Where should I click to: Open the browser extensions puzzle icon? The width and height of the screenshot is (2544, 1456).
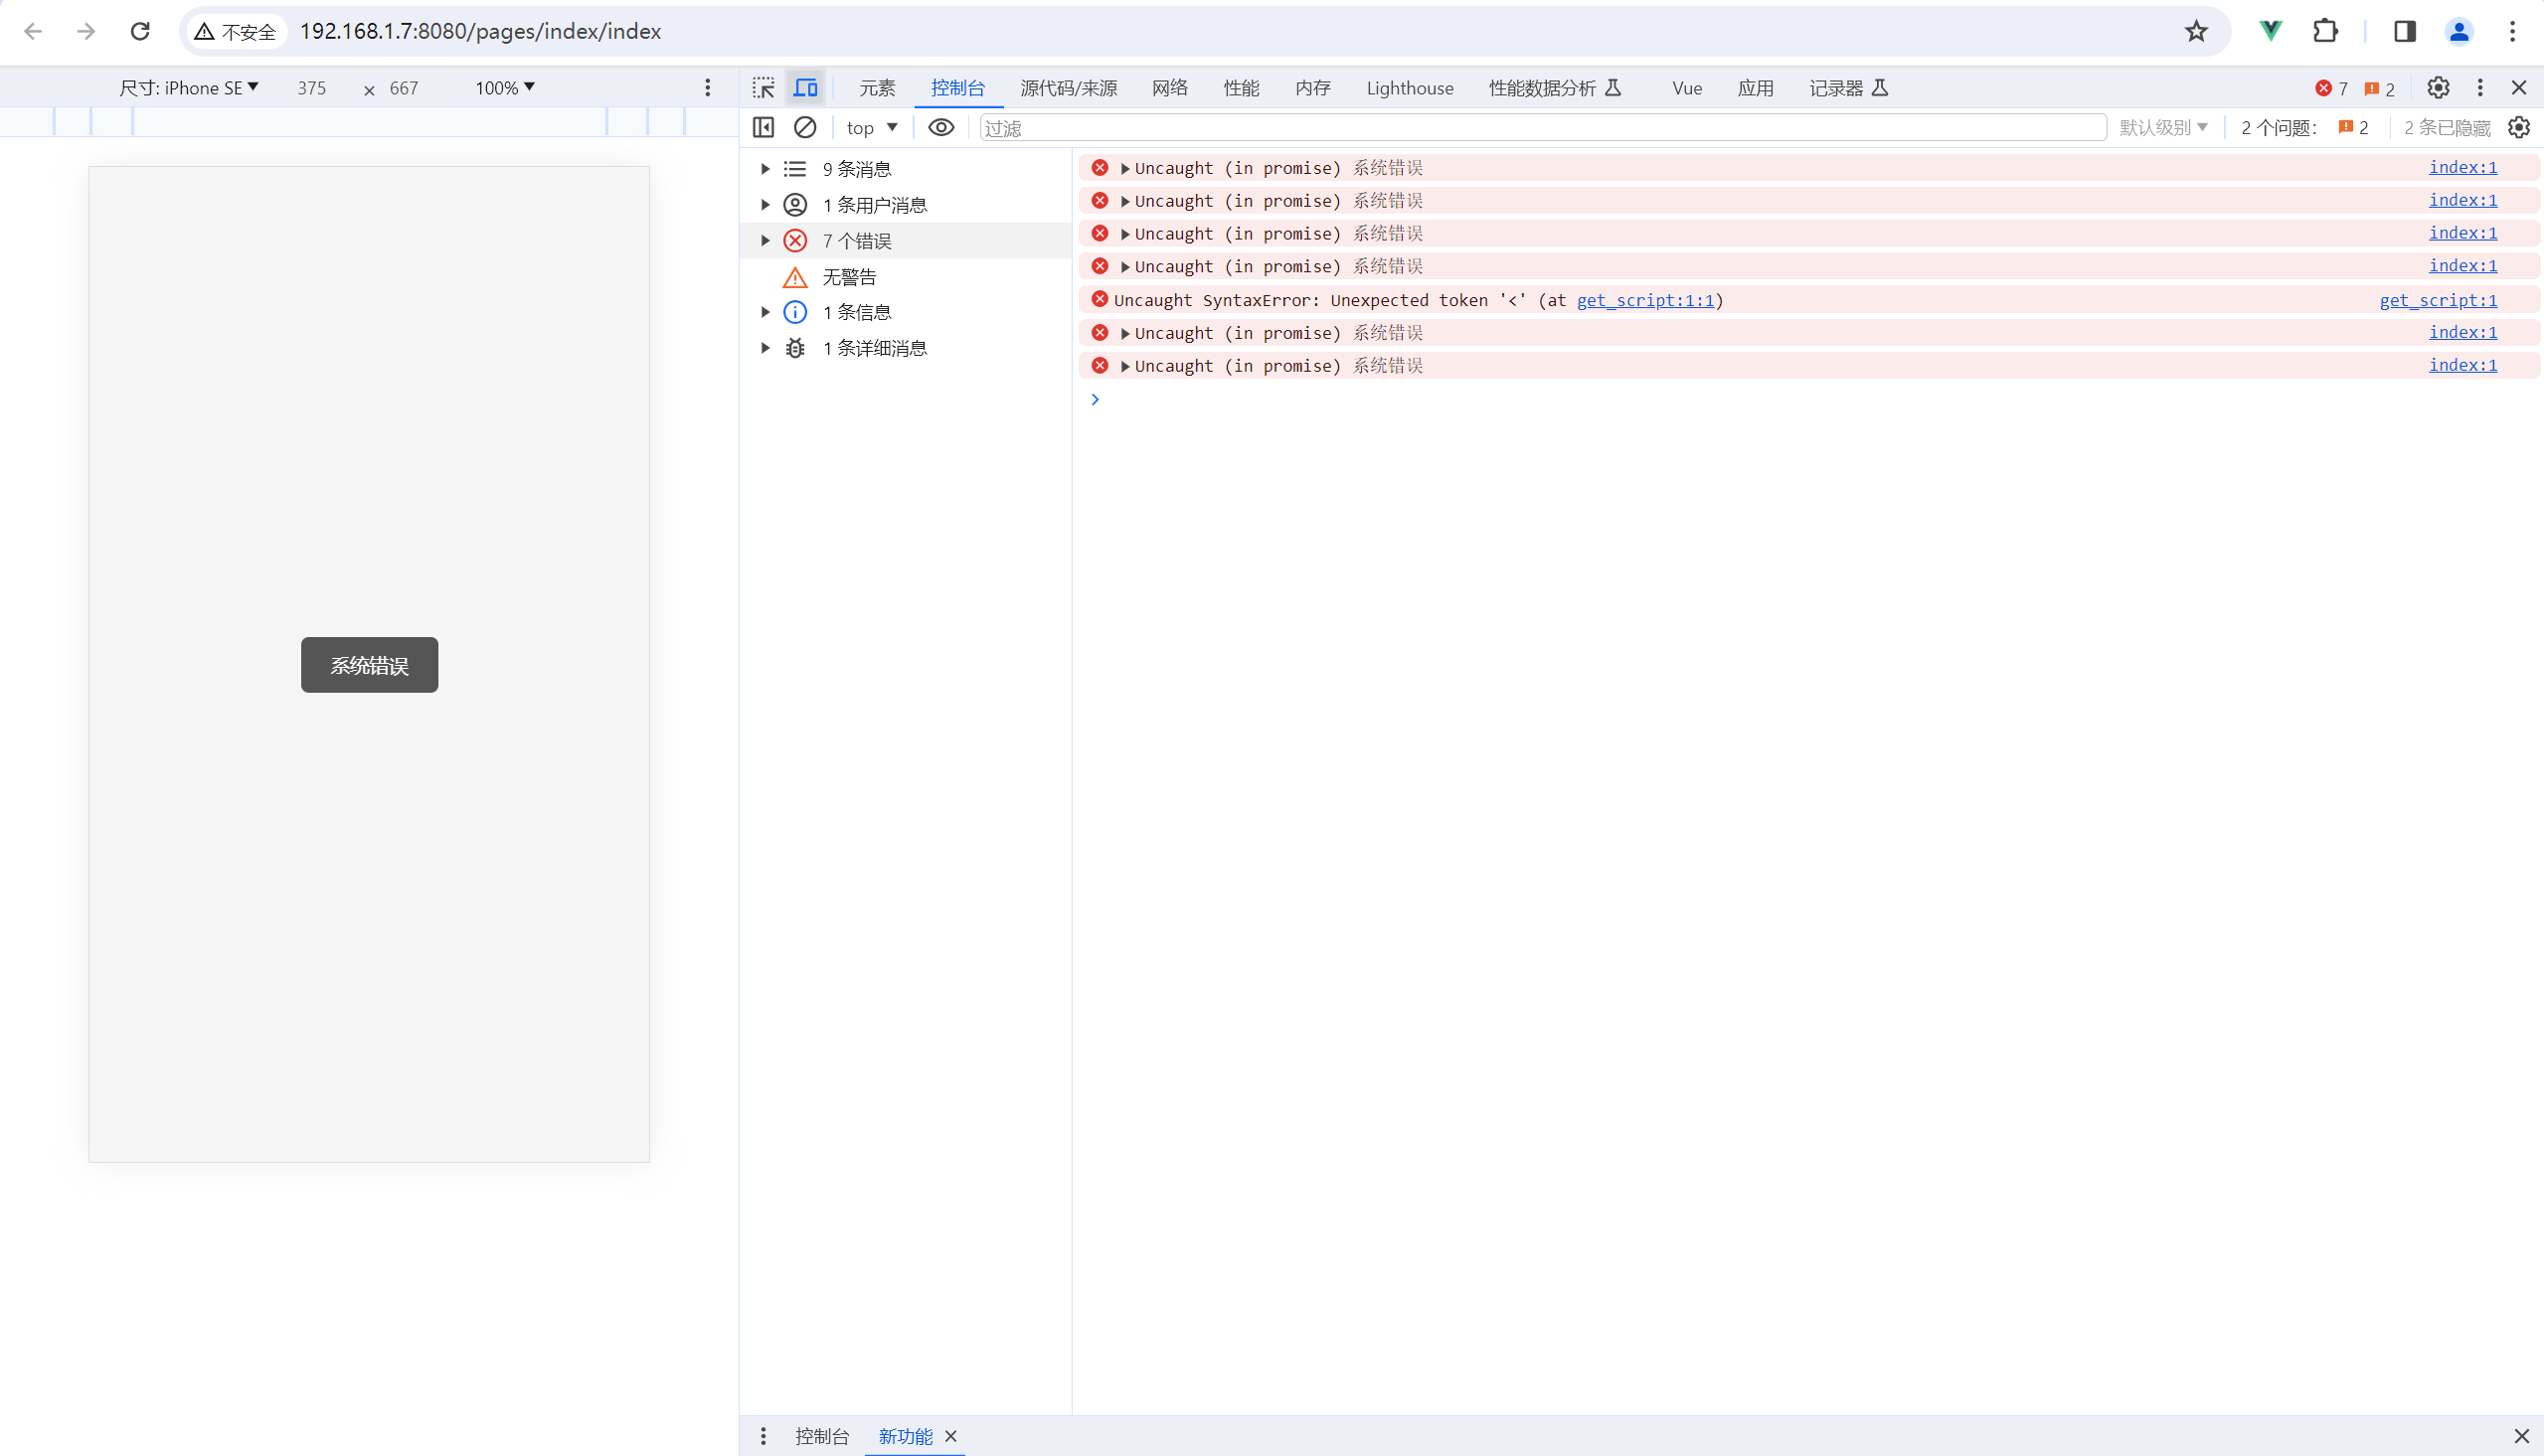click(2326, 31)
